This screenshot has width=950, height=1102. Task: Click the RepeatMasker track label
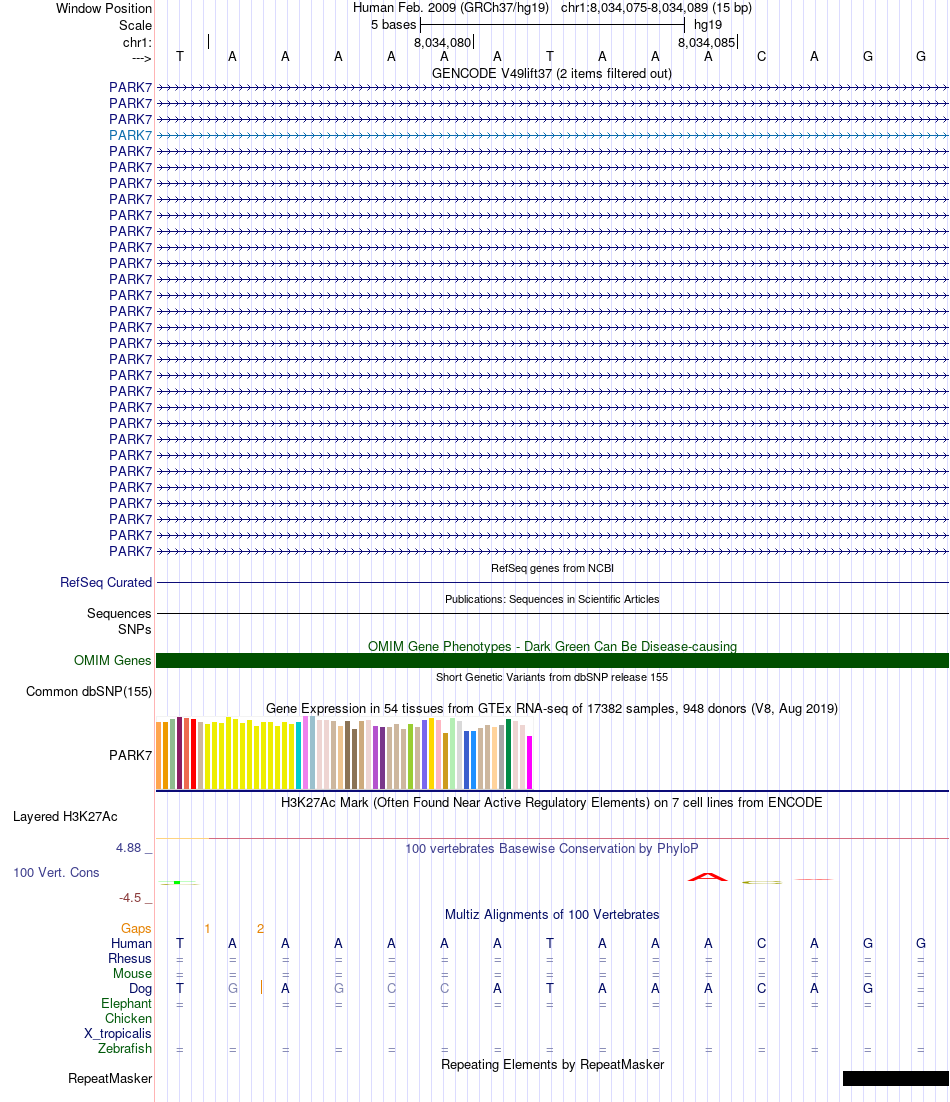click(110, 1078)
